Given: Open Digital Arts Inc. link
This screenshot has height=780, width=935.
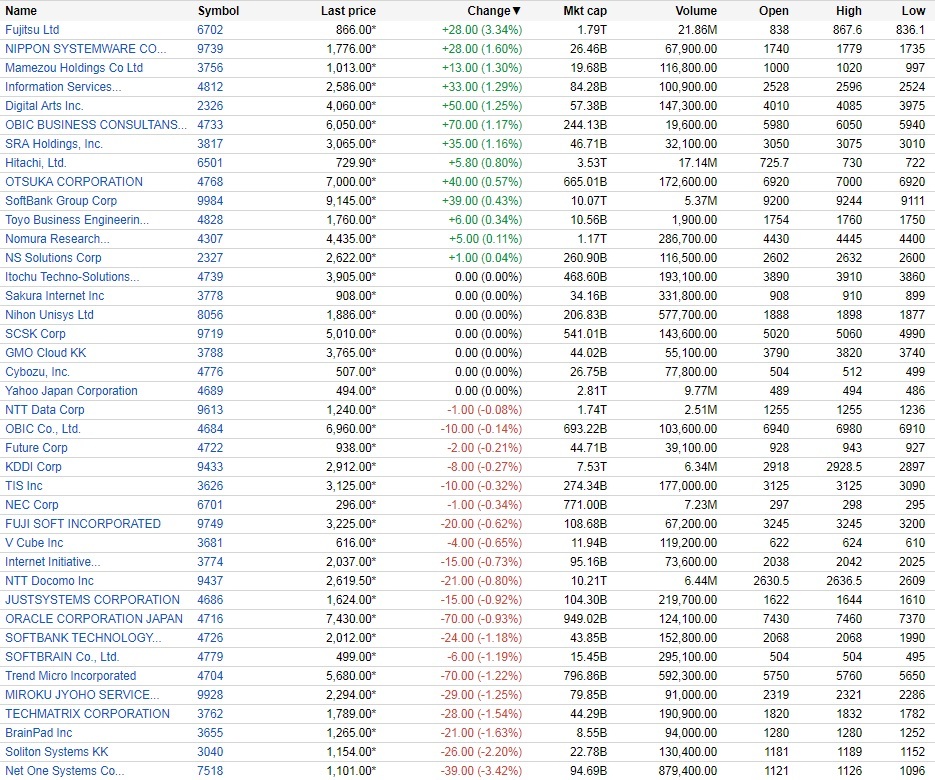Looking at the screenshot, I should [x=44, y=106].
